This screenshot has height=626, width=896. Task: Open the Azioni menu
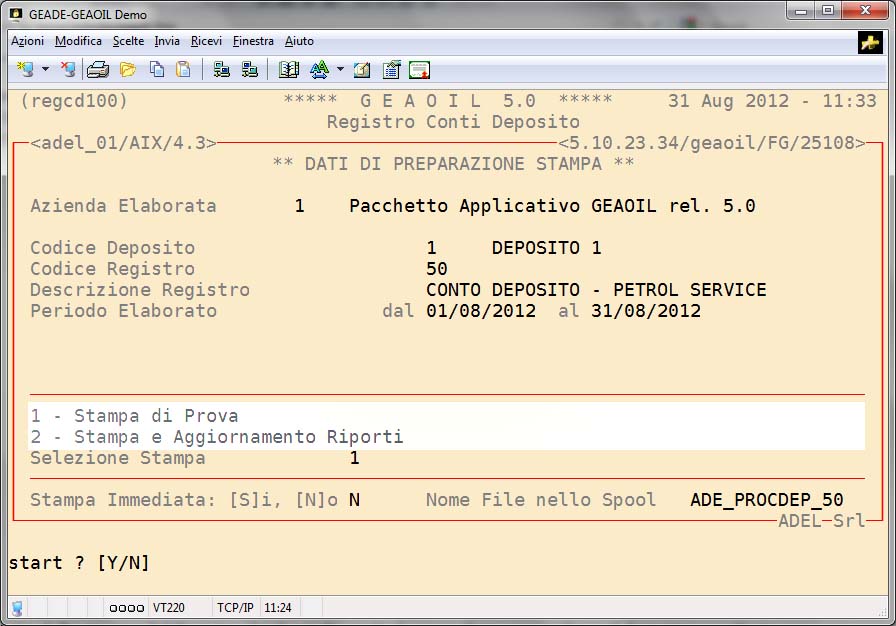pos(27,41)
